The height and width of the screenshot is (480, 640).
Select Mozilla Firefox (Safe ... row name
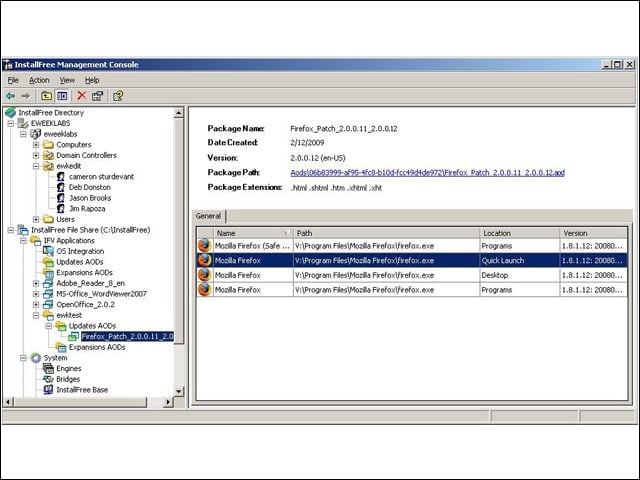(252, 246)
